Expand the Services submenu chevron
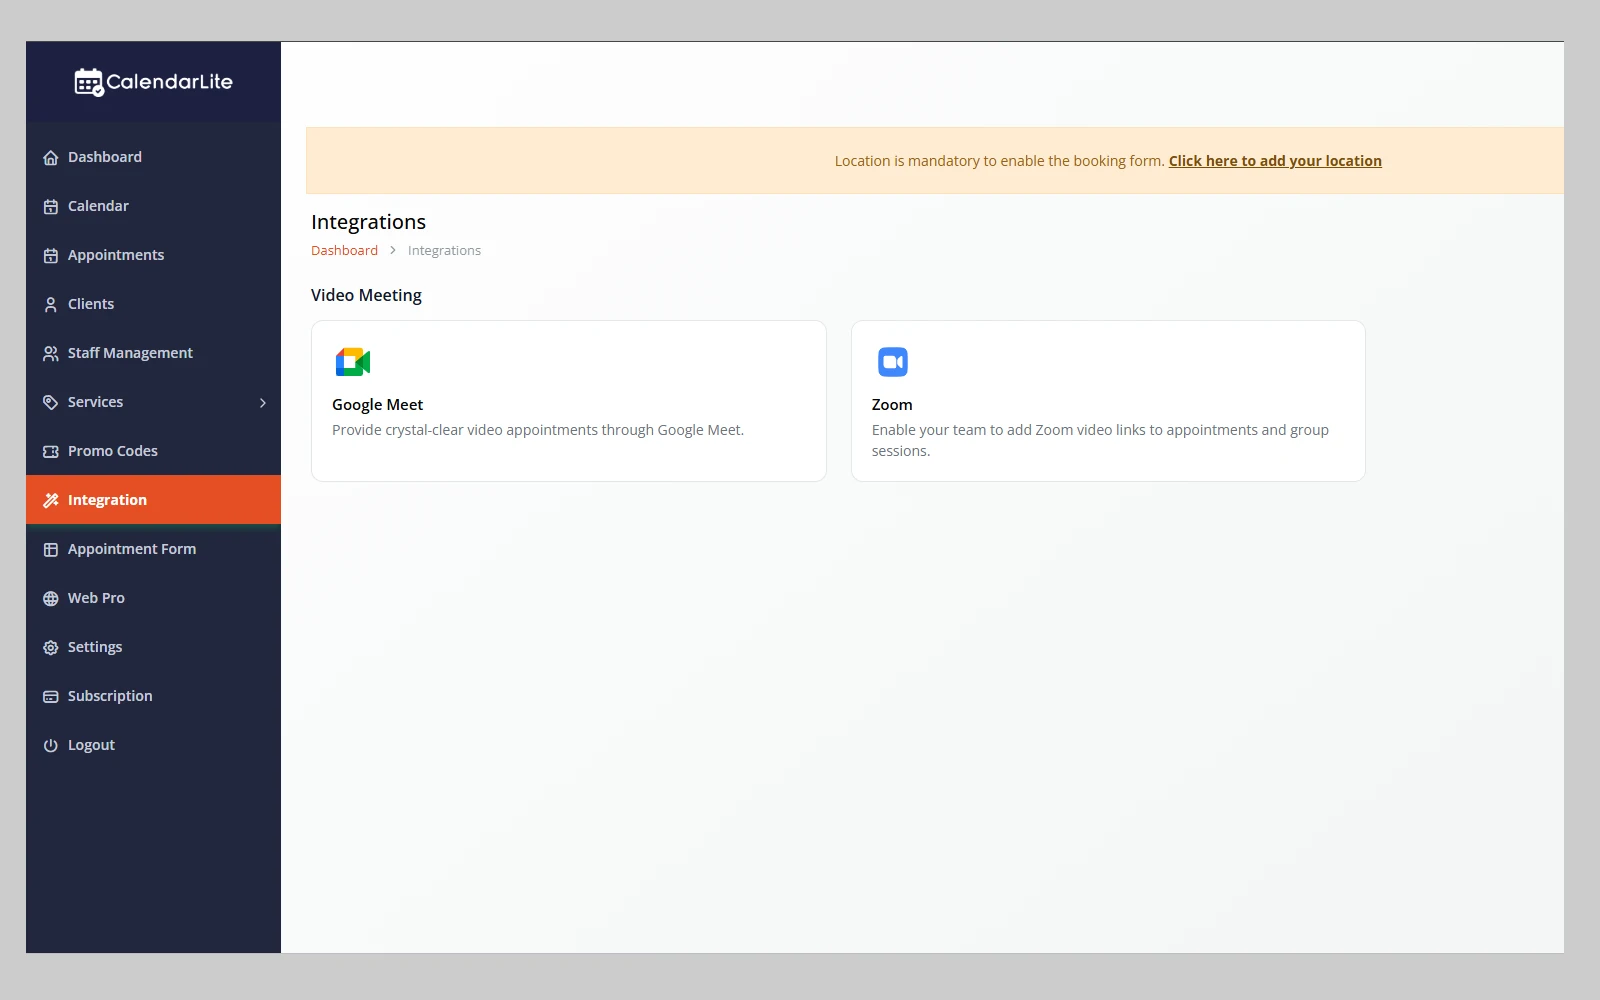This screenshot has width=1600, height=1000. 263,403
